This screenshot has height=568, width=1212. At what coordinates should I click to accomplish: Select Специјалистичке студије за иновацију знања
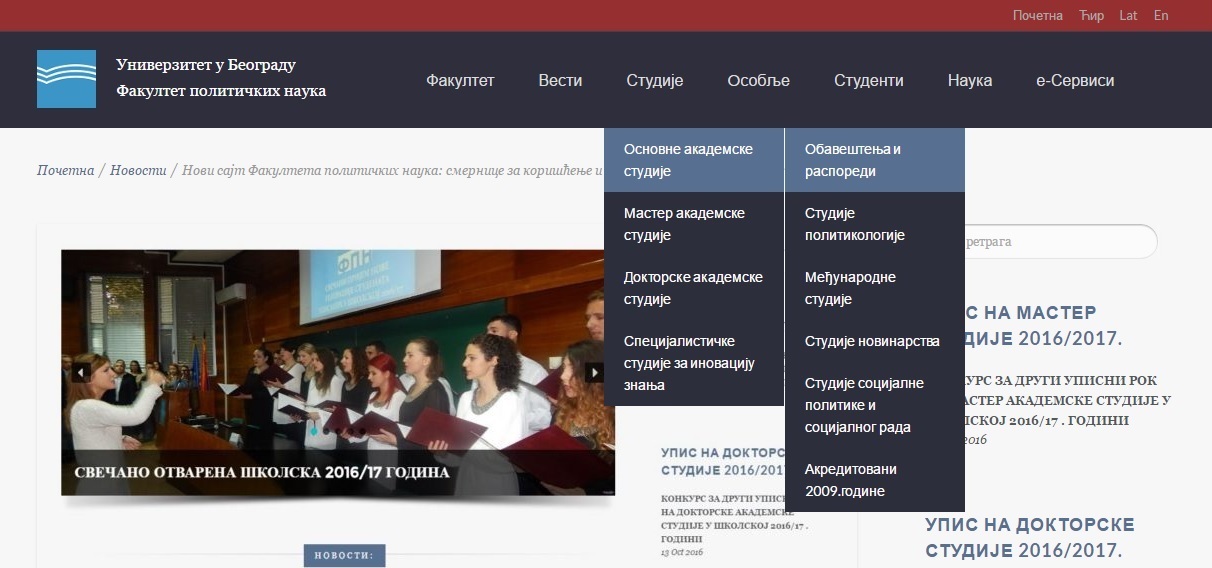click(x=694, y=363)
